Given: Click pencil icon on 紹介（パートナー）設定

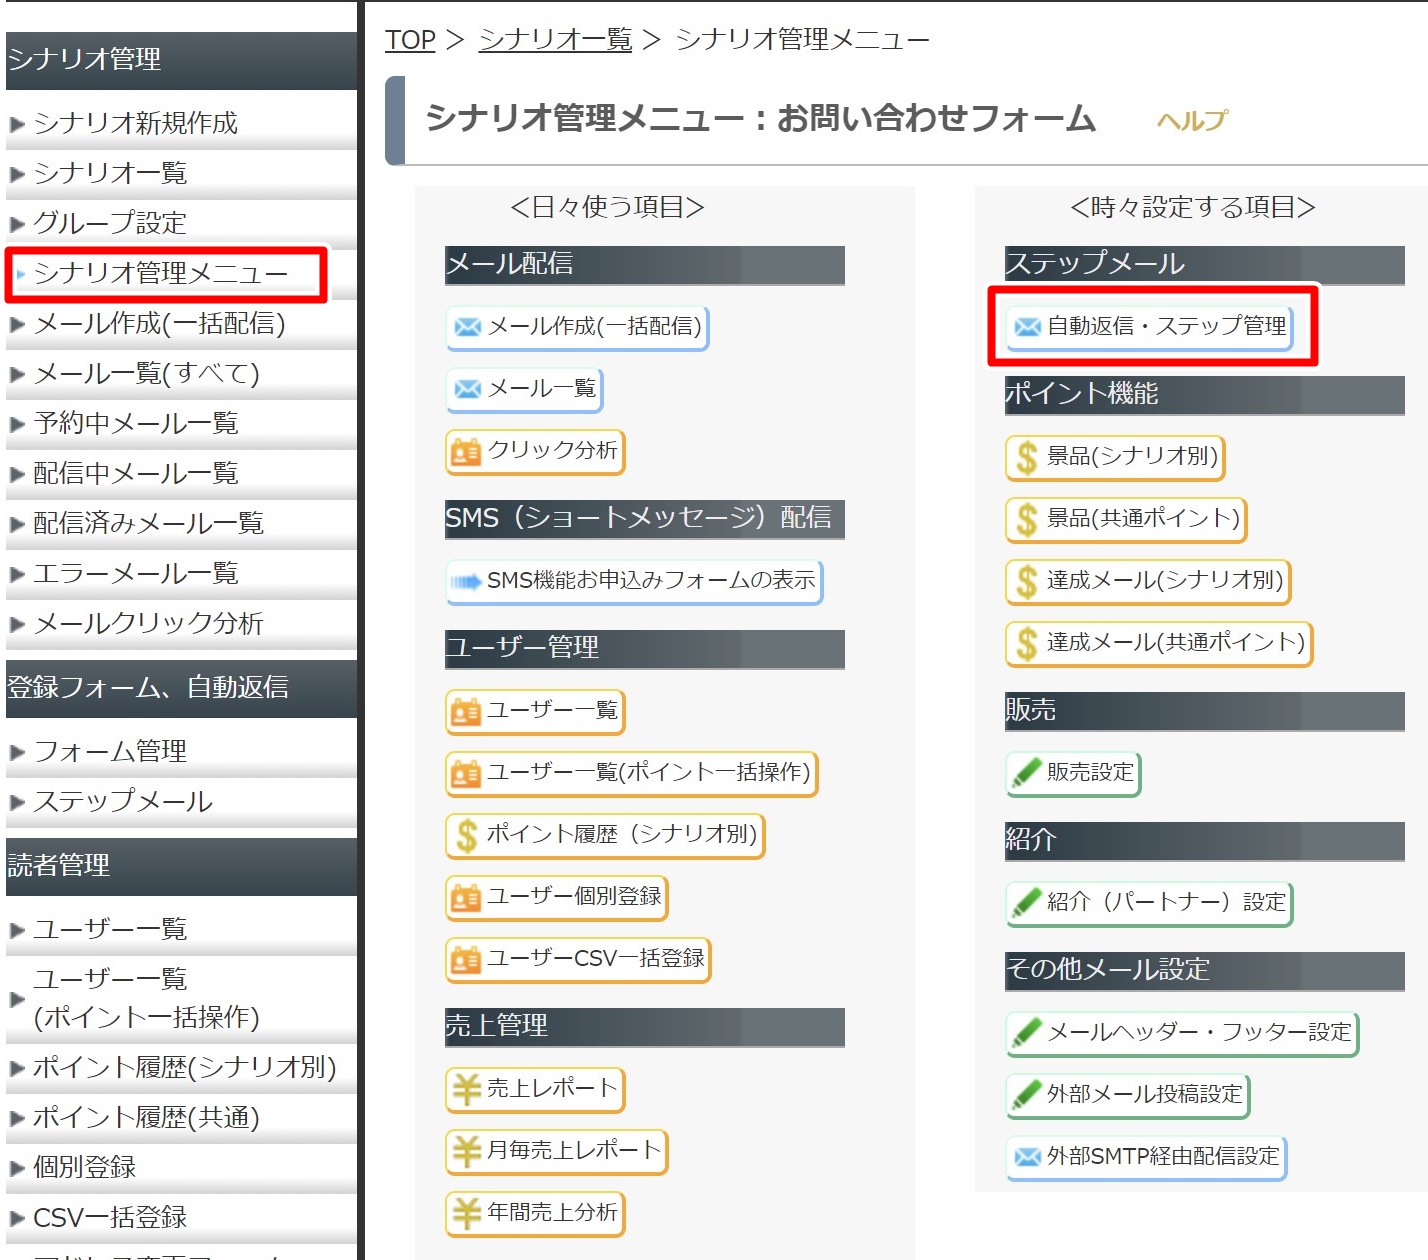Looking at the screenshot, I should pyautogui.click(x=1027, y=902).
